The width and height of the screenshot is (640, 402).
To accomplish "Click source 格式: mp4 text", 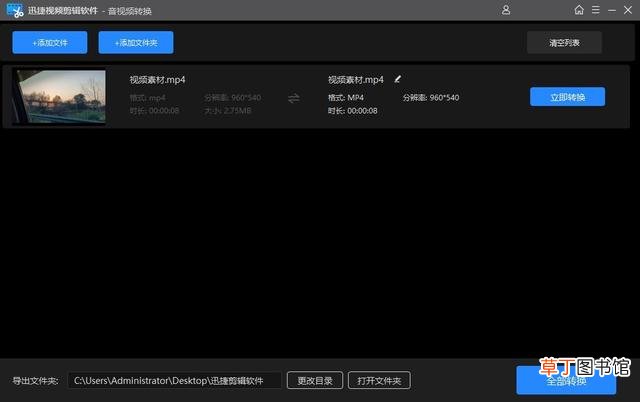I will click(147, 98).
